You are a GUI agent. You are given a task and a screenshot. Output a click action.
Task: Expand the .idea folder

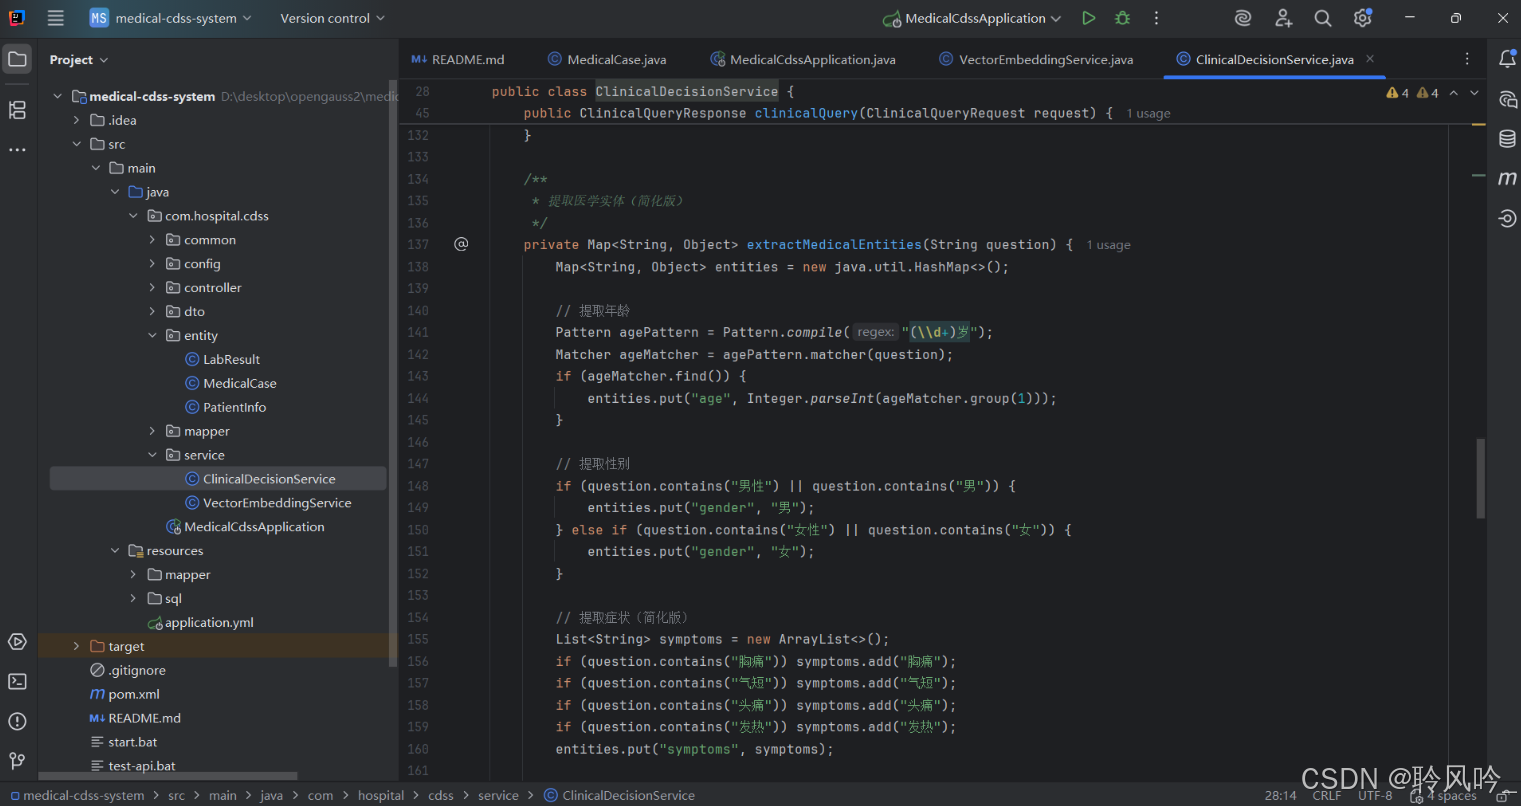coord(76,120)
